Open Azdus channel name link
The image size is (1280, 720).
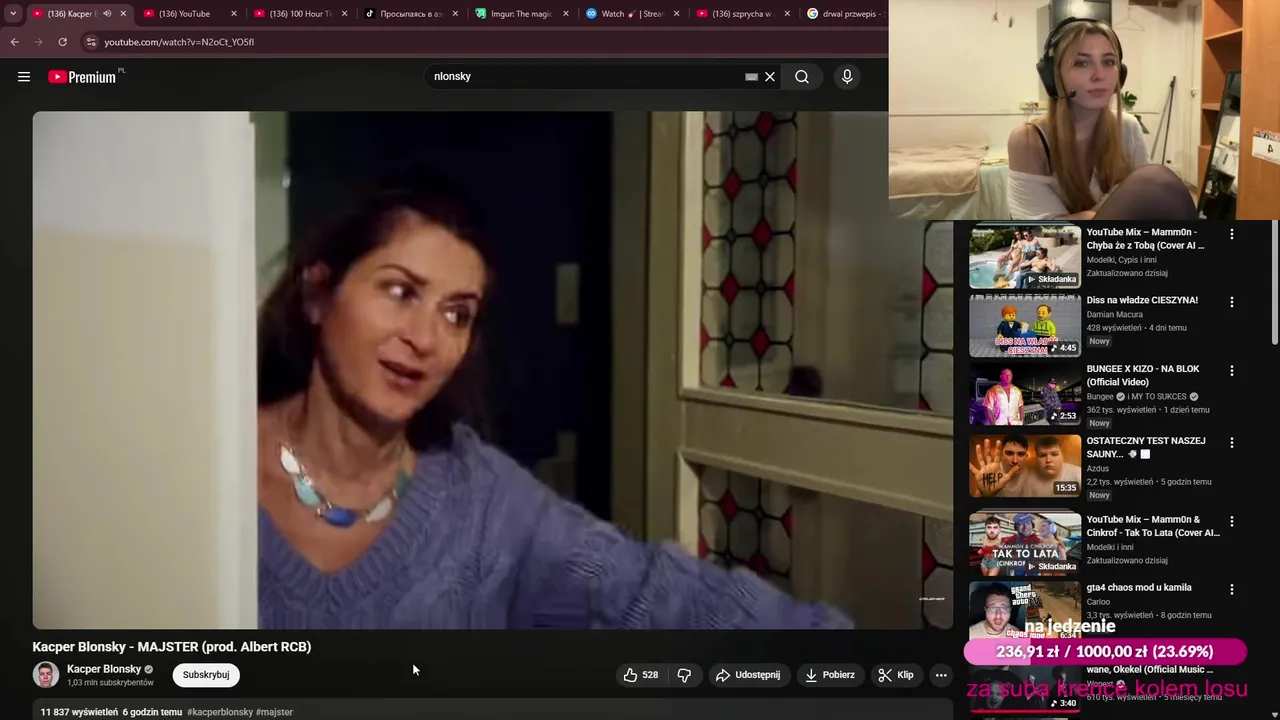click(1099, 468)
